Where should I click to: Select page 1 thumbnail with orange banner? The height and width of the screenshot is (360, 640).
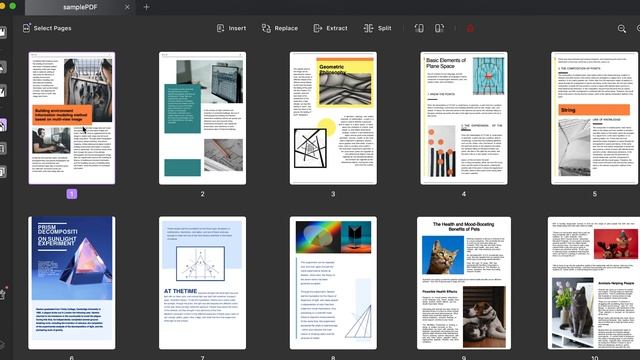point(72,118)
